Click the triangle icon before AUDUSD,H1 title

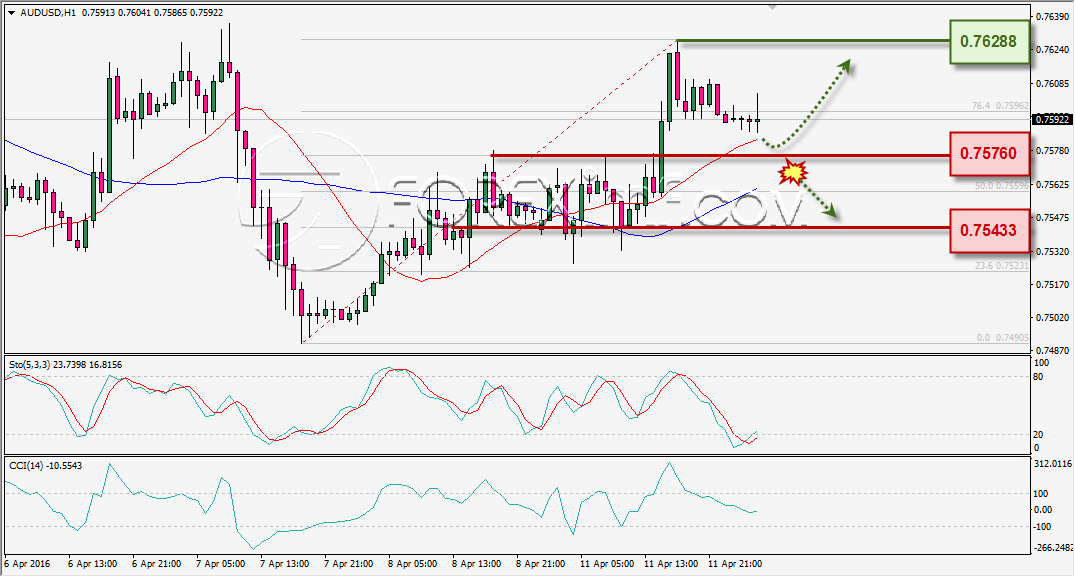pos(13,12)
